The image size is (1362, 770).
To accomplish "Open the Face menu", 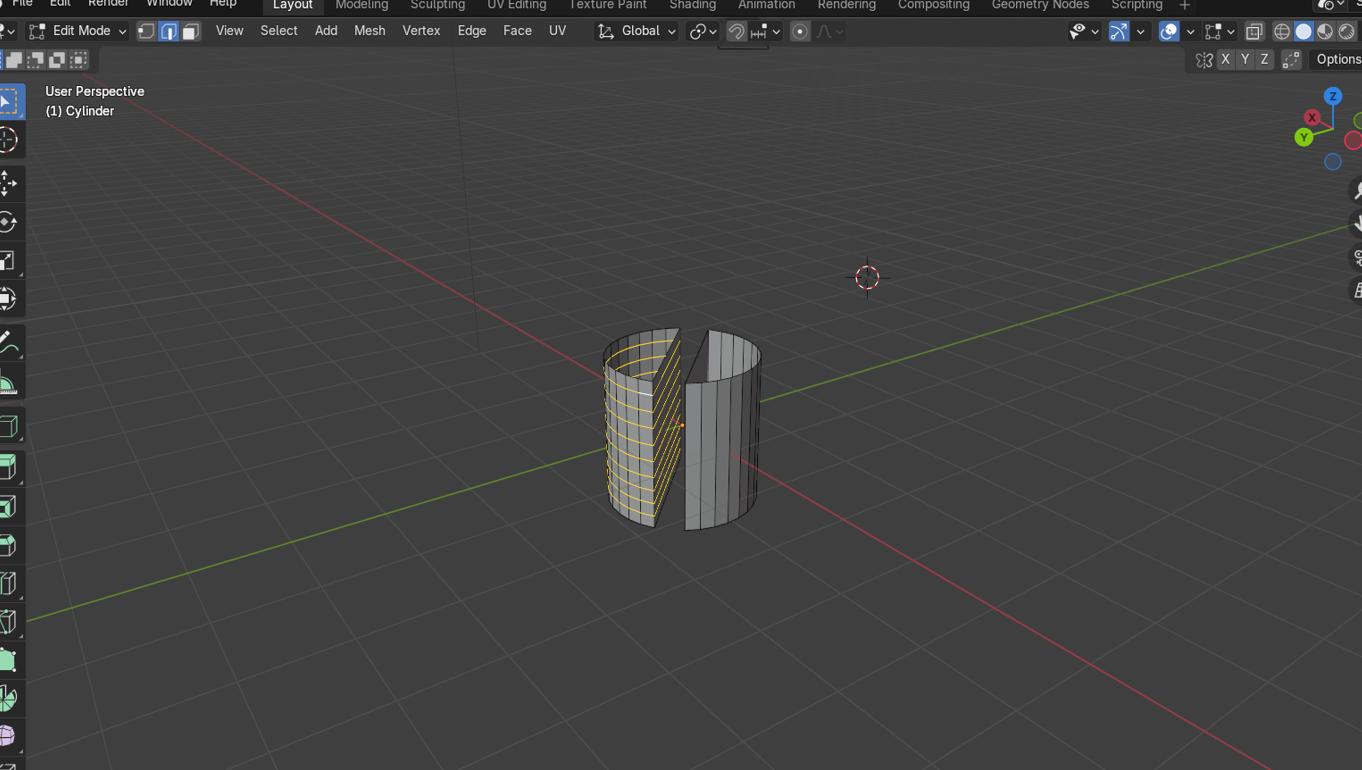I will (517, 31).
